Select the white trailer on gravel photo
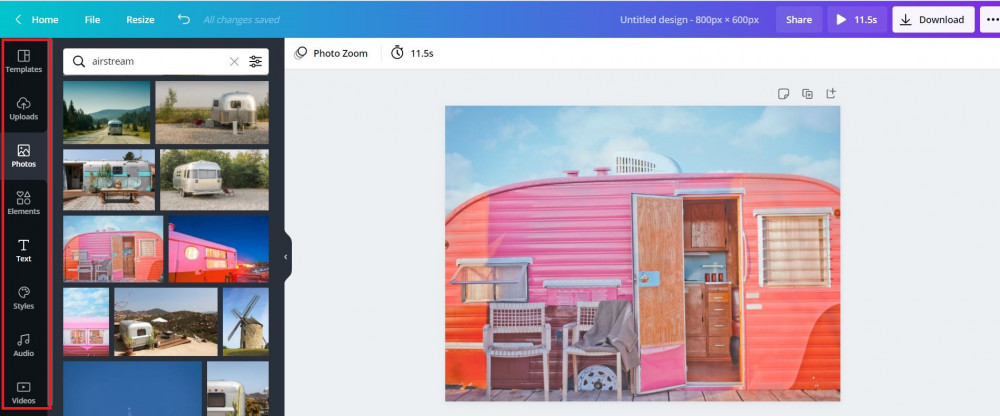Viewport: 1000px width, 416px height. pyautogui.click(x=214, y=180)
